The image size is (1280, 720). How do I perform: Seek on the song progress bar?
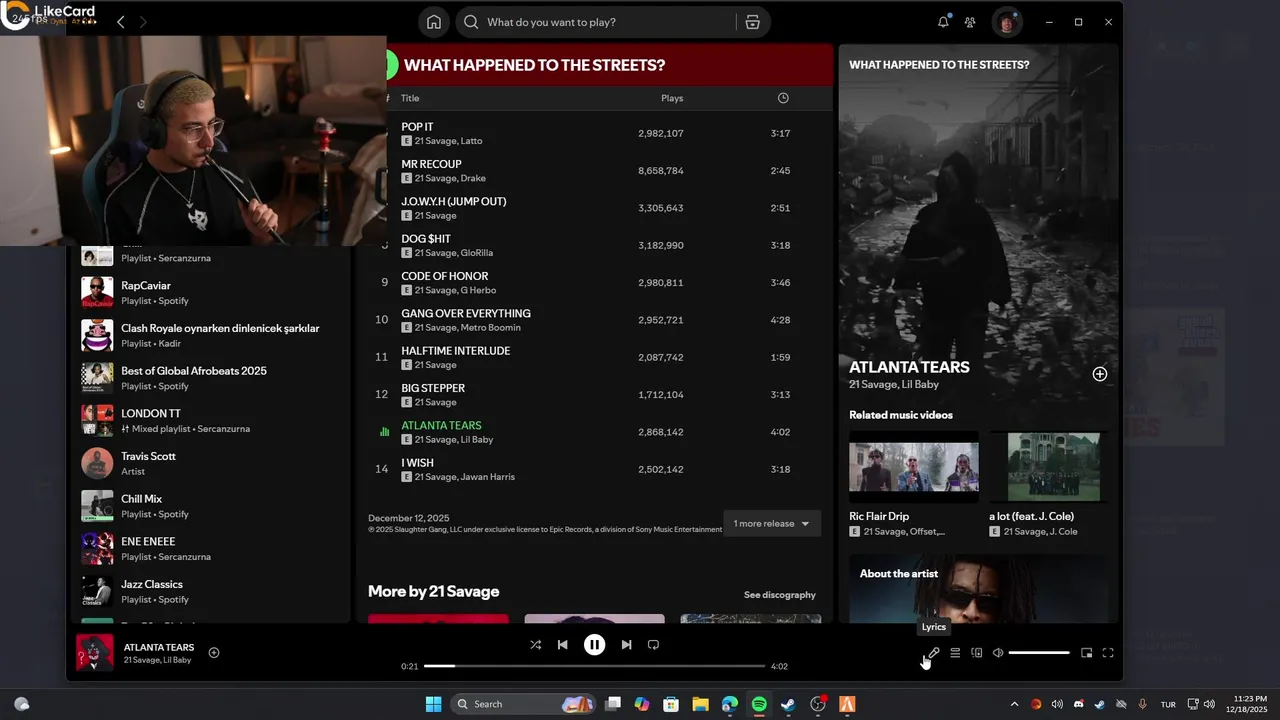tap(594, 666)
